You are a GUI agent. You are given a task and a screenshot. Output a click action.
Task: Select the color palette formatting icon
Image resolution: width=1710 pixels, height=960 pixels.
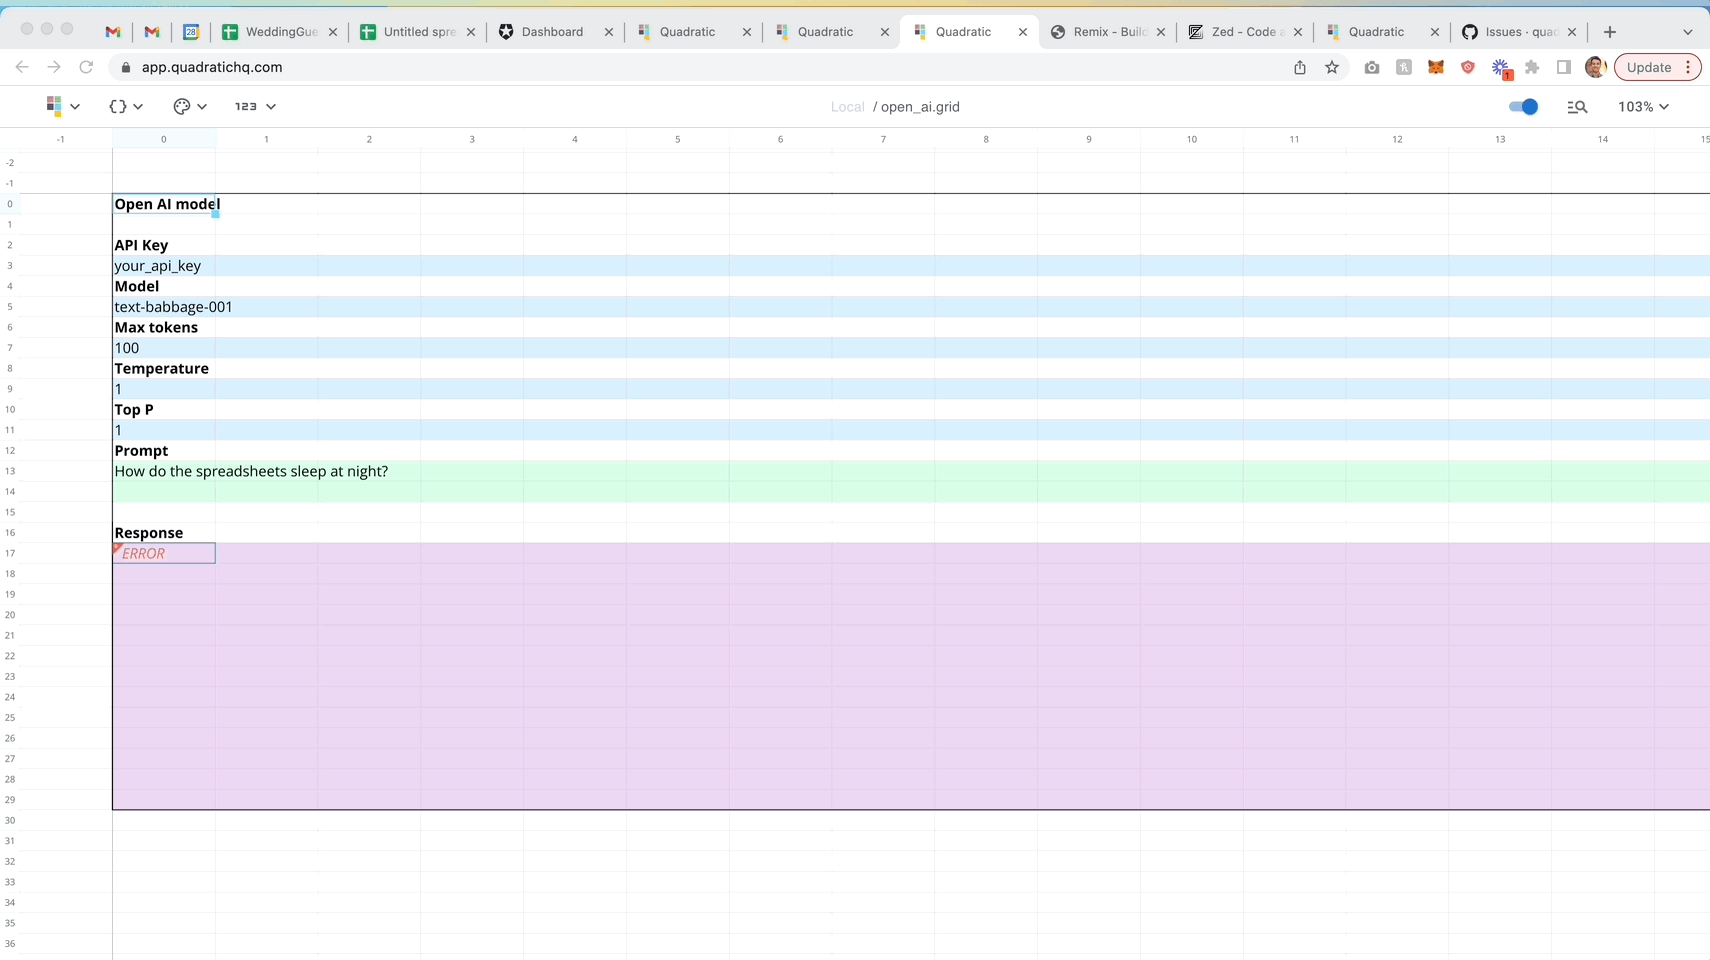[181, 106]
